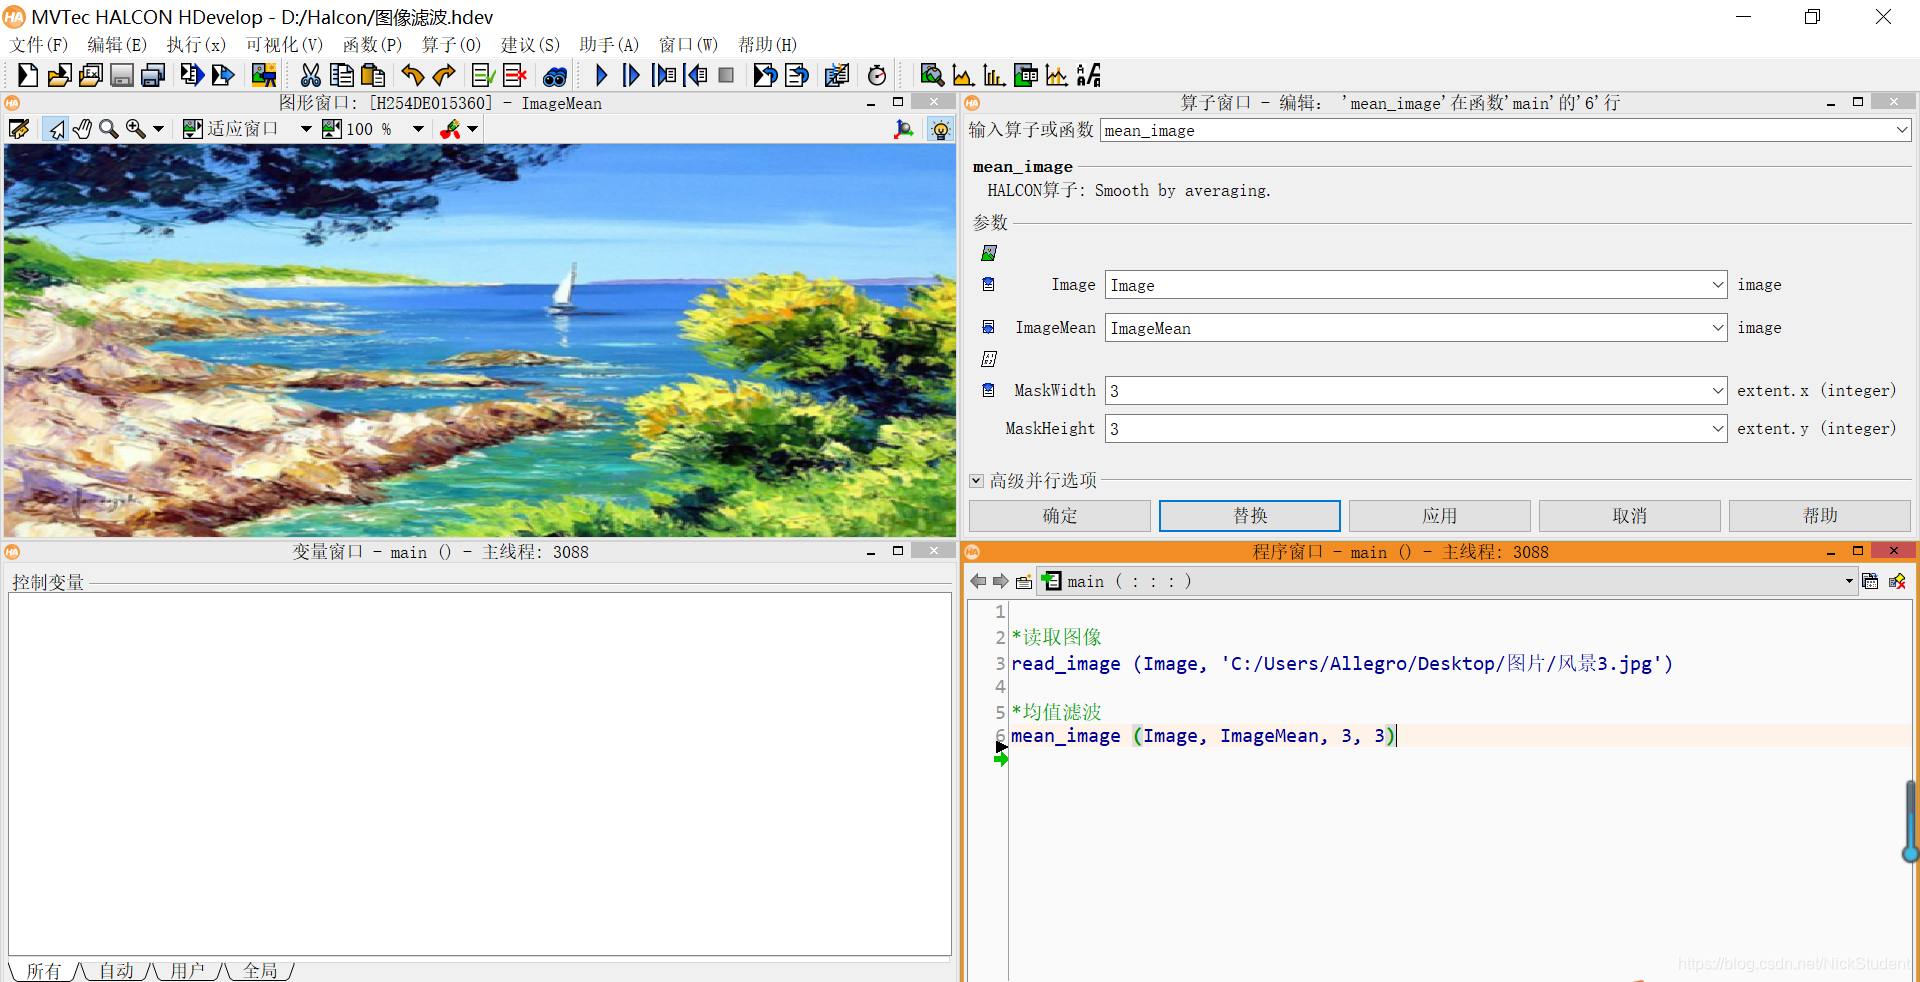Viewport: 1920px width, 982px height.
Task: Open the 助手(A) menu
Action: click(609, 45)
